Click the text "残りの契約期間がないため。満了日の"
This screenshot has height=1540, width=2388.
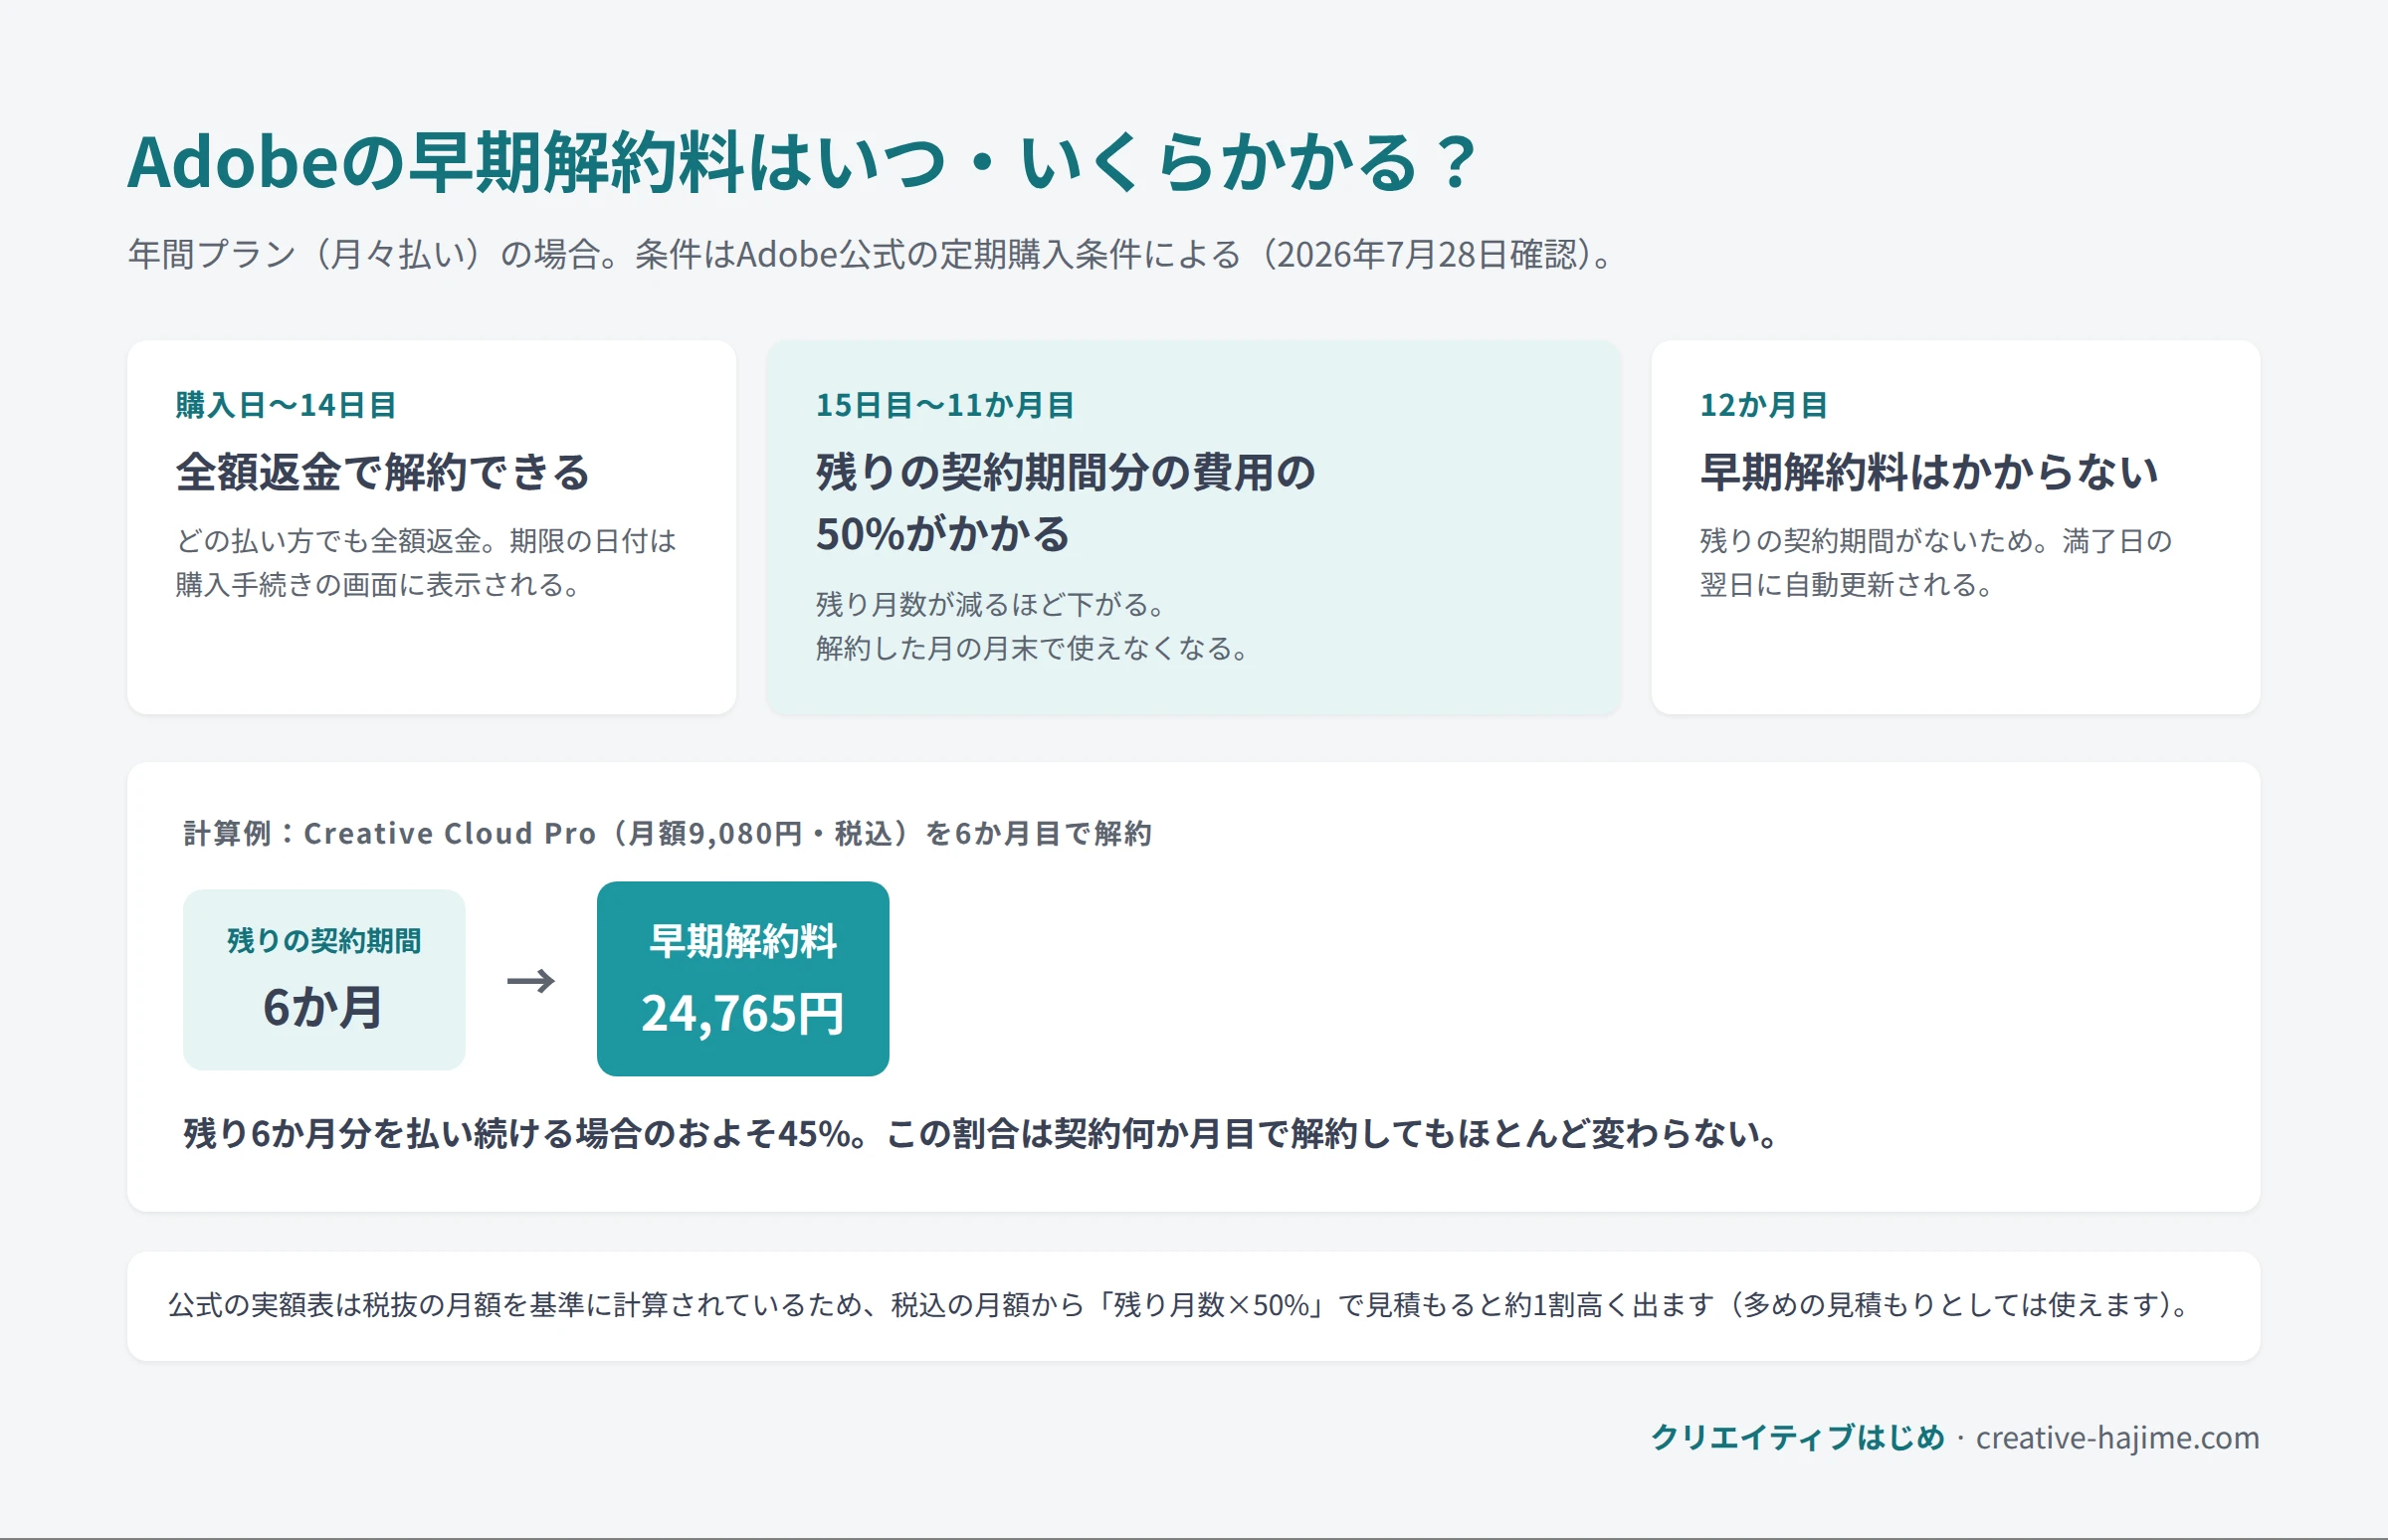(1936, 541)
